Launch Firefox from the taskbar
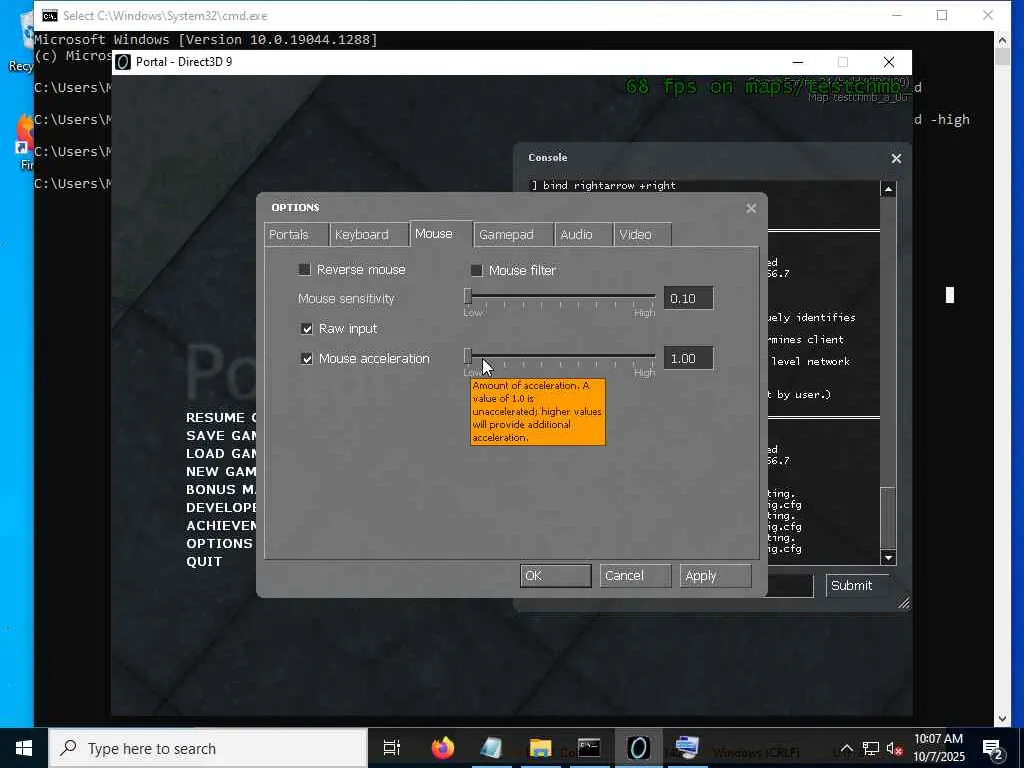This screenshot has height=768, width=1024. pos(443,748)
